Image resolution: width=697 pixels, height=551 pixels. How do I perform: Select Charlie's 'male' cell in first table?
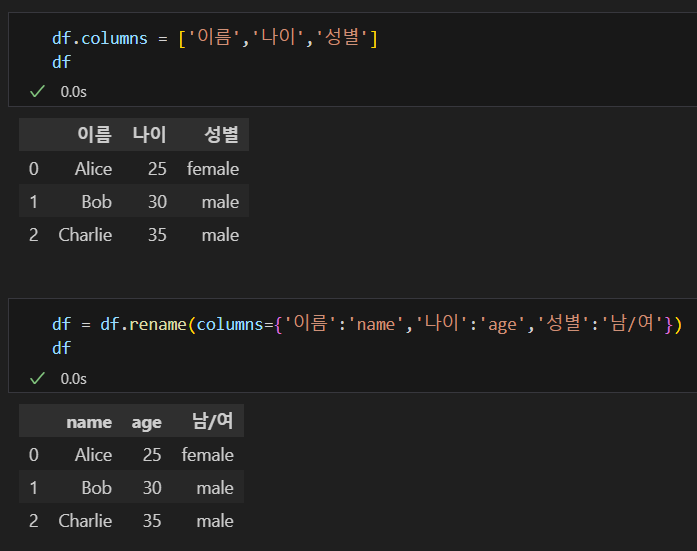(x=220, y=235)
